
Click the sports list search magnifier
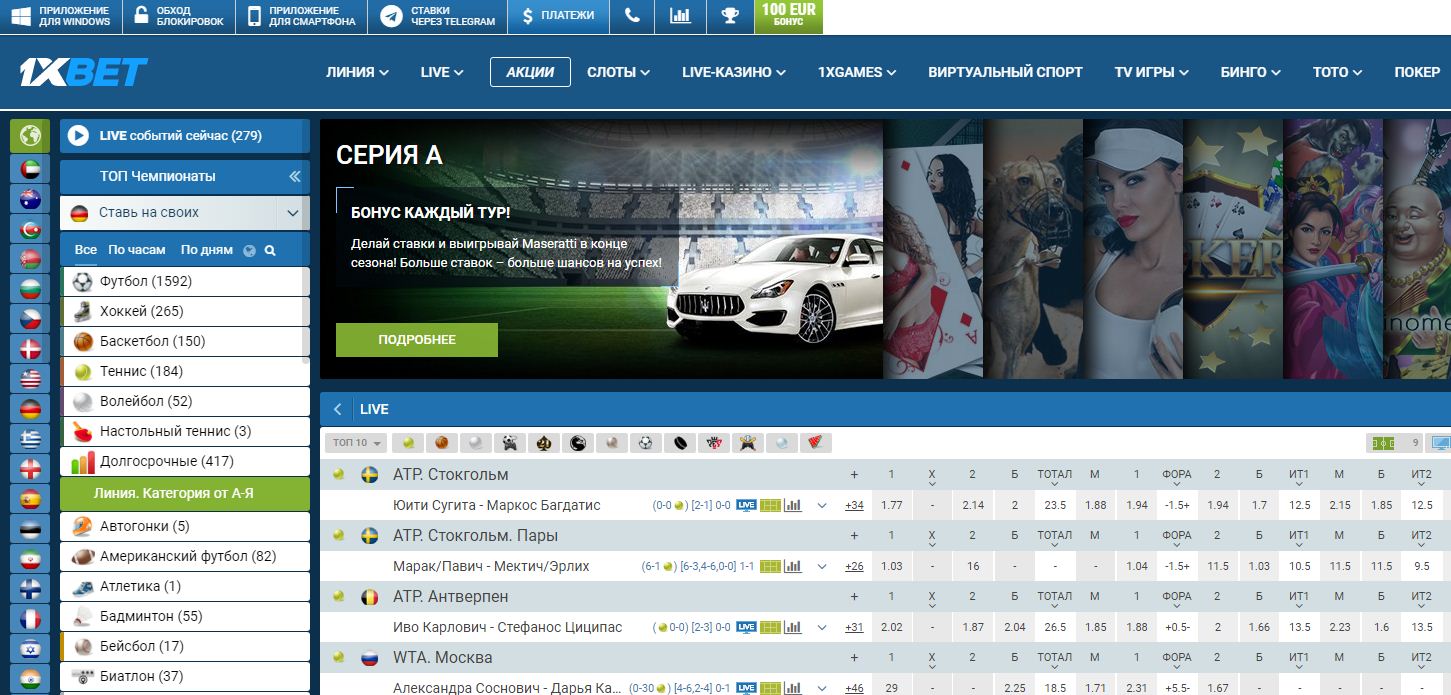click(x=270, y=251)
